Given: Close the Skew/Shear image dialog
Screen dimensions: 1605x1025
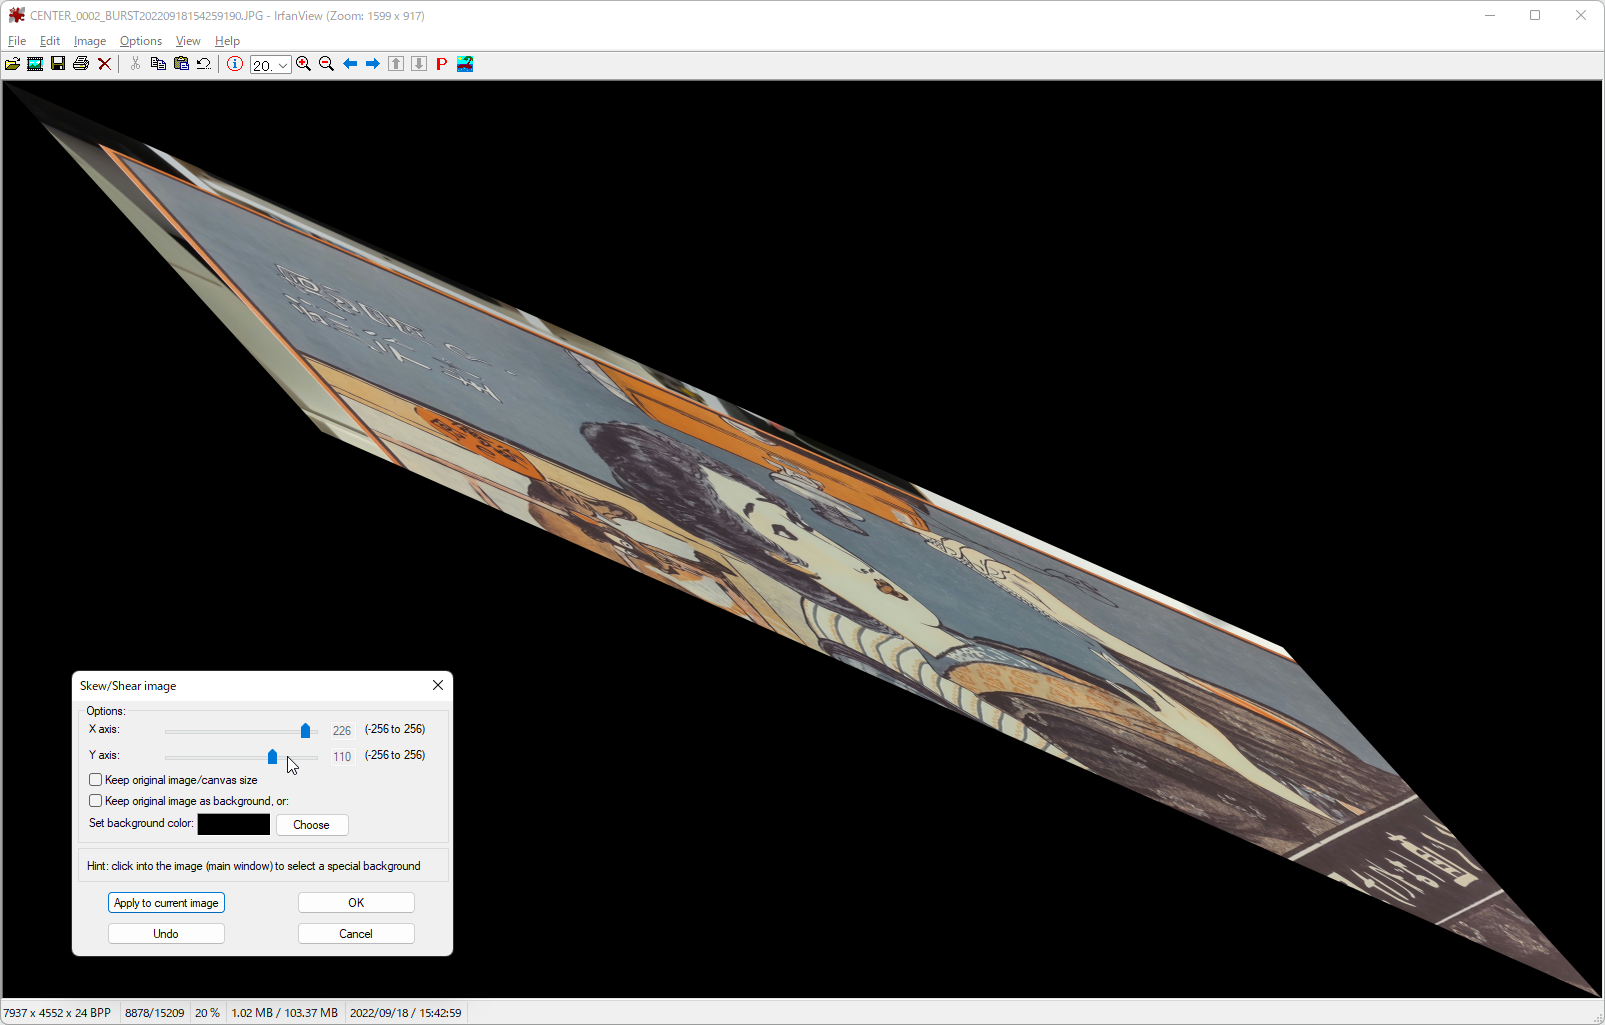Looking at the screenshot, I should (438, 685).
